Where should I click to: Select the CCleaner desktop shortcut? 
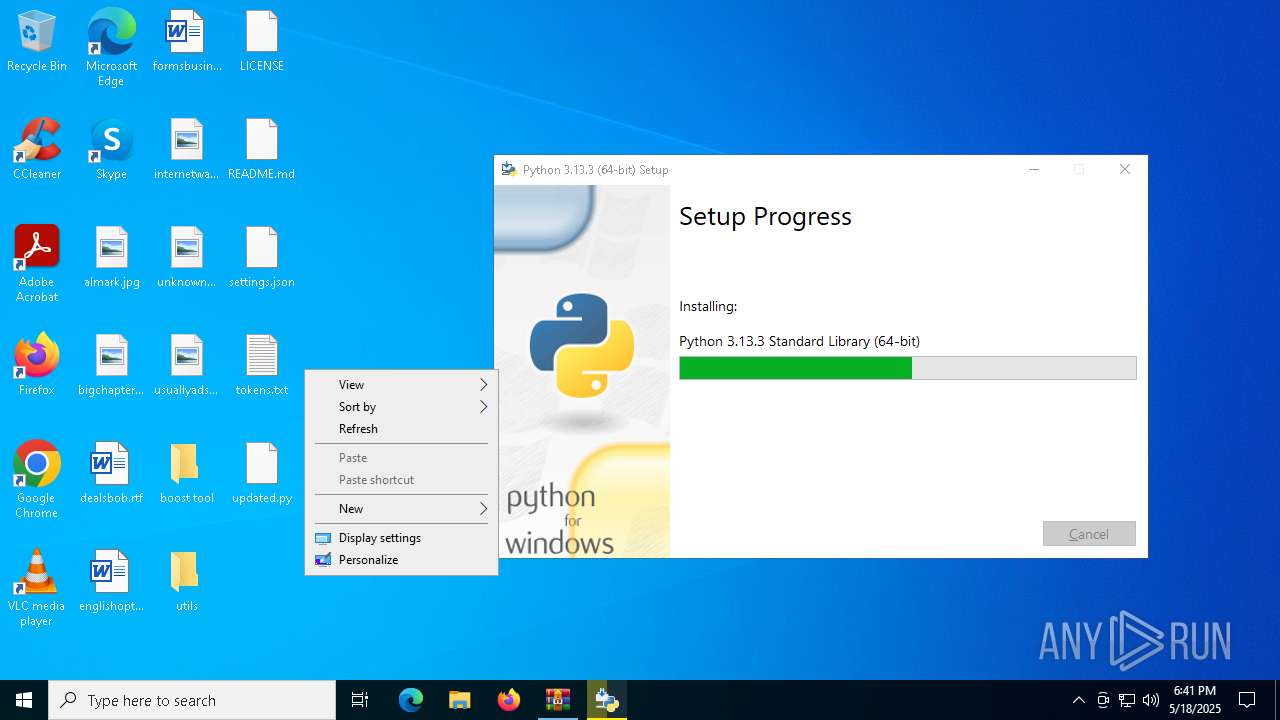point(37,150)
